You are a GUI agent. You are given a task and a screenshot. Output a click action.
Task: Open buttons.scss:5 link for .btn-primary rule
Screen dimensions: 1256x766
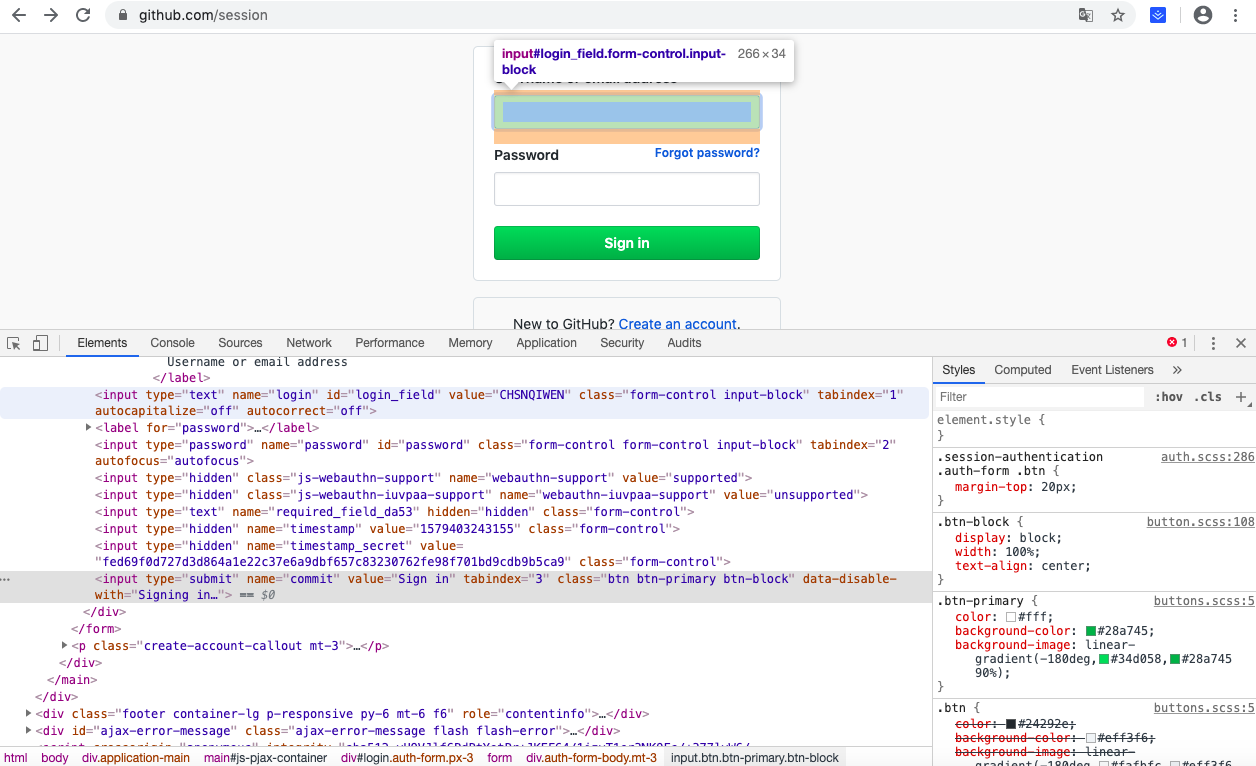click(x=1204, y=601)
